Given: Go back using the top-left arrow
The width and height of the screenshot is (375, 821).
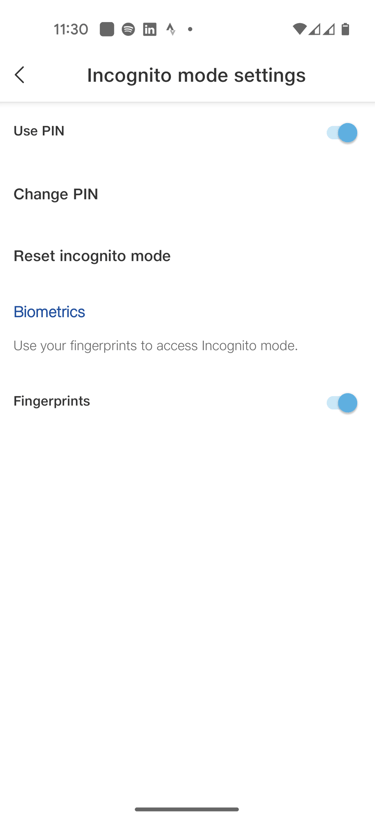Looking at the screenshot, I should 19,75.
